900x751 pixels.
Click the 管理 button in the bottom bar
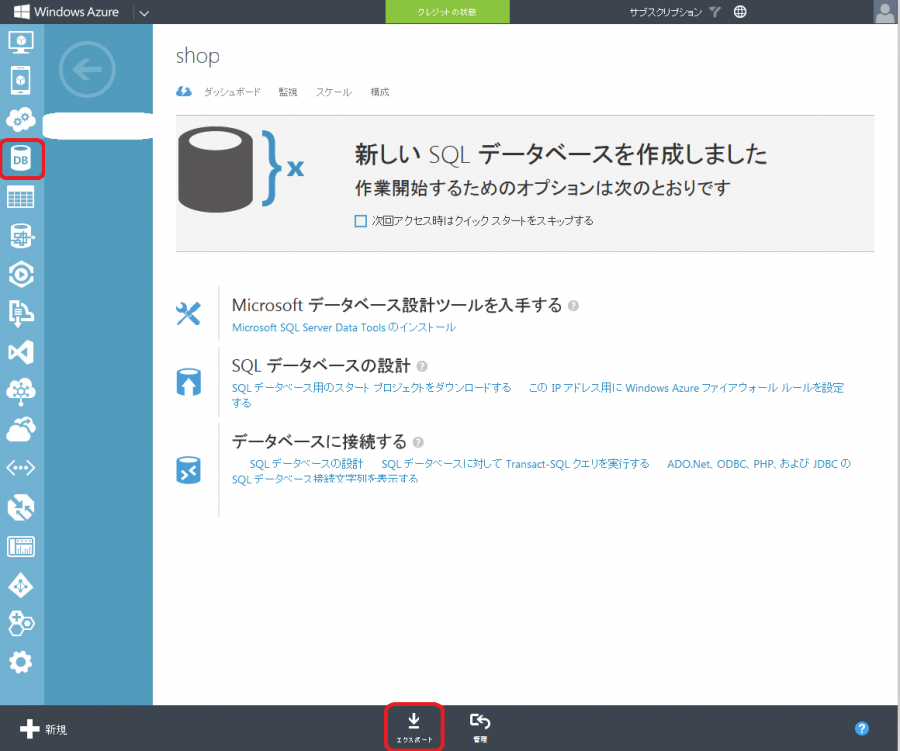[x=480, y=727]
